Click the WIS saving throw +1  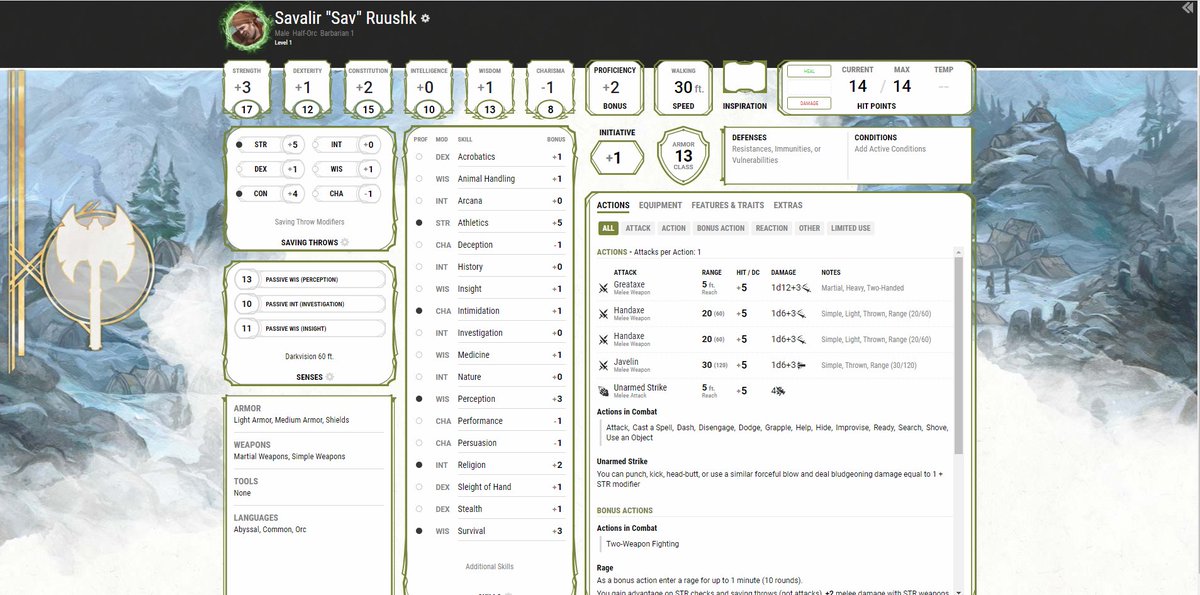(369, 169)
